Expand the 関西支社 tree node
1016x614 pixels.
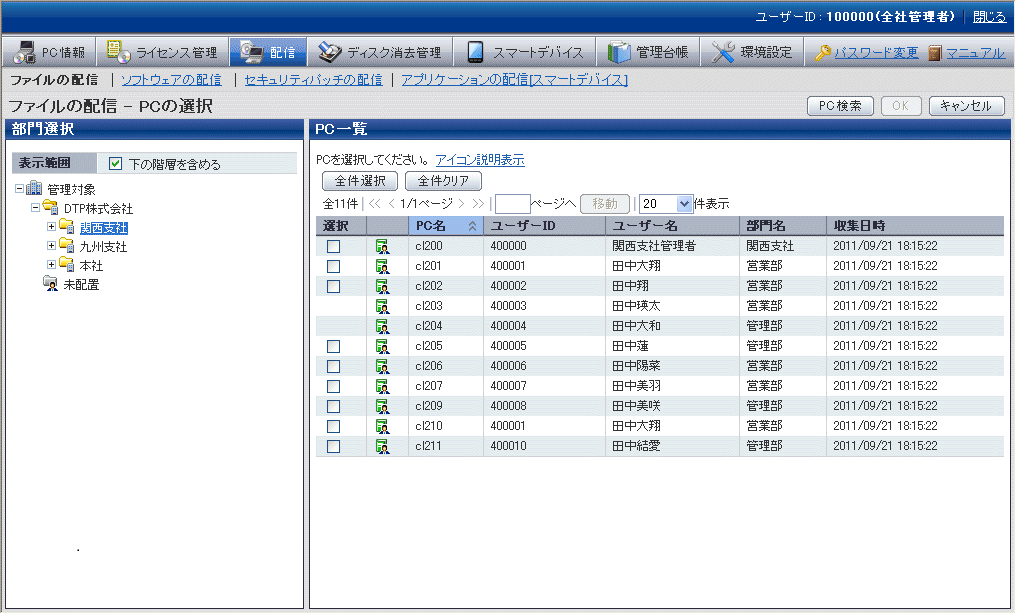[x=51, y=227]
